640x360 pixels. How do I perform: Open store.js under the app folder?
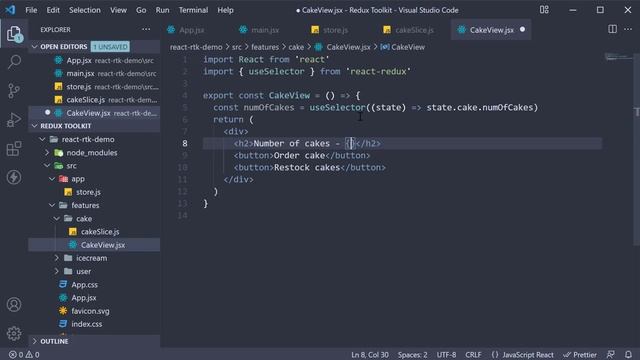[x=94, y=192]
